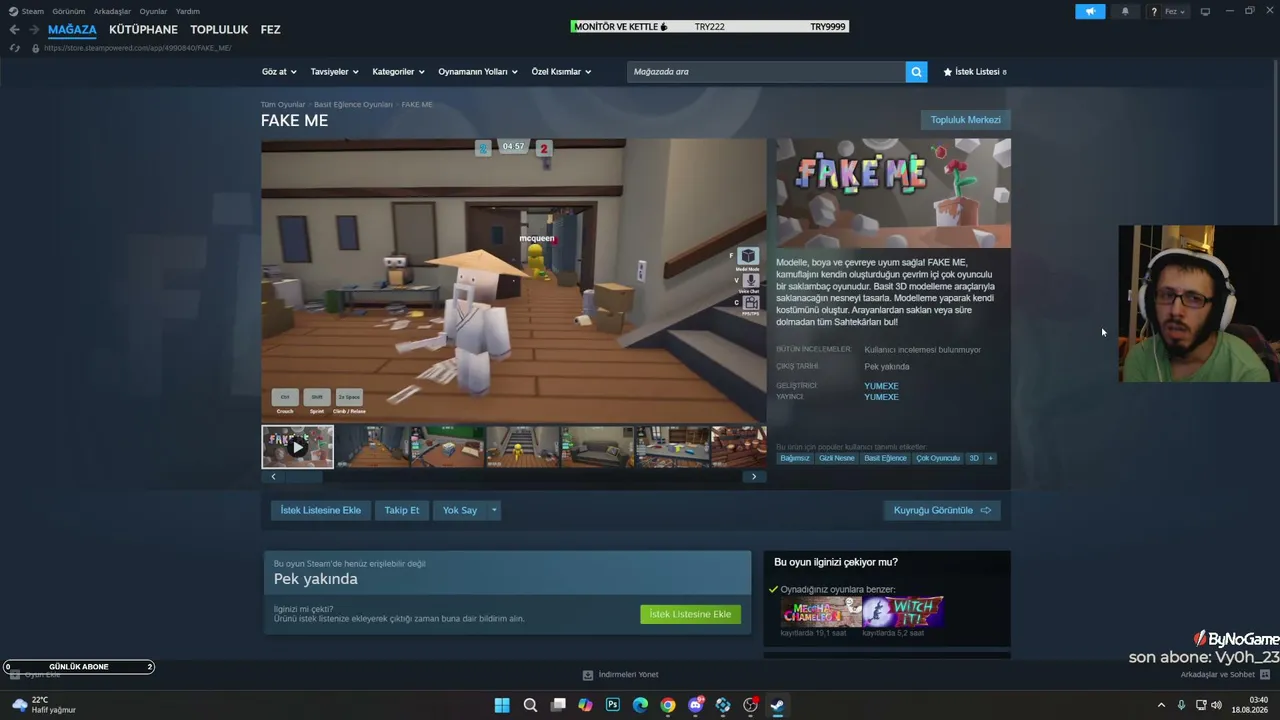The width and height of the screenshot is (1280, 720).
Task: Switch to Big Picture mode monitor icon
Action: [1205, 12]
